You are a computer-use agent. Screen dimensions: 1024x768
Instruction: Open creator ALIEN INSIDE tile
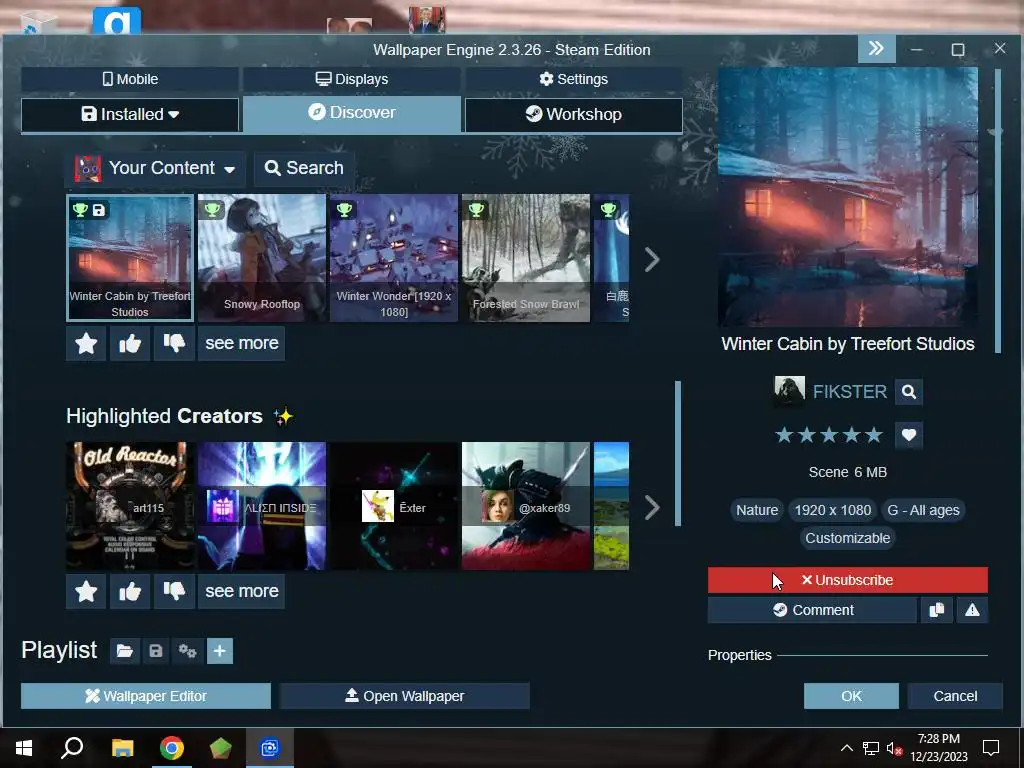tap(262, 506)
